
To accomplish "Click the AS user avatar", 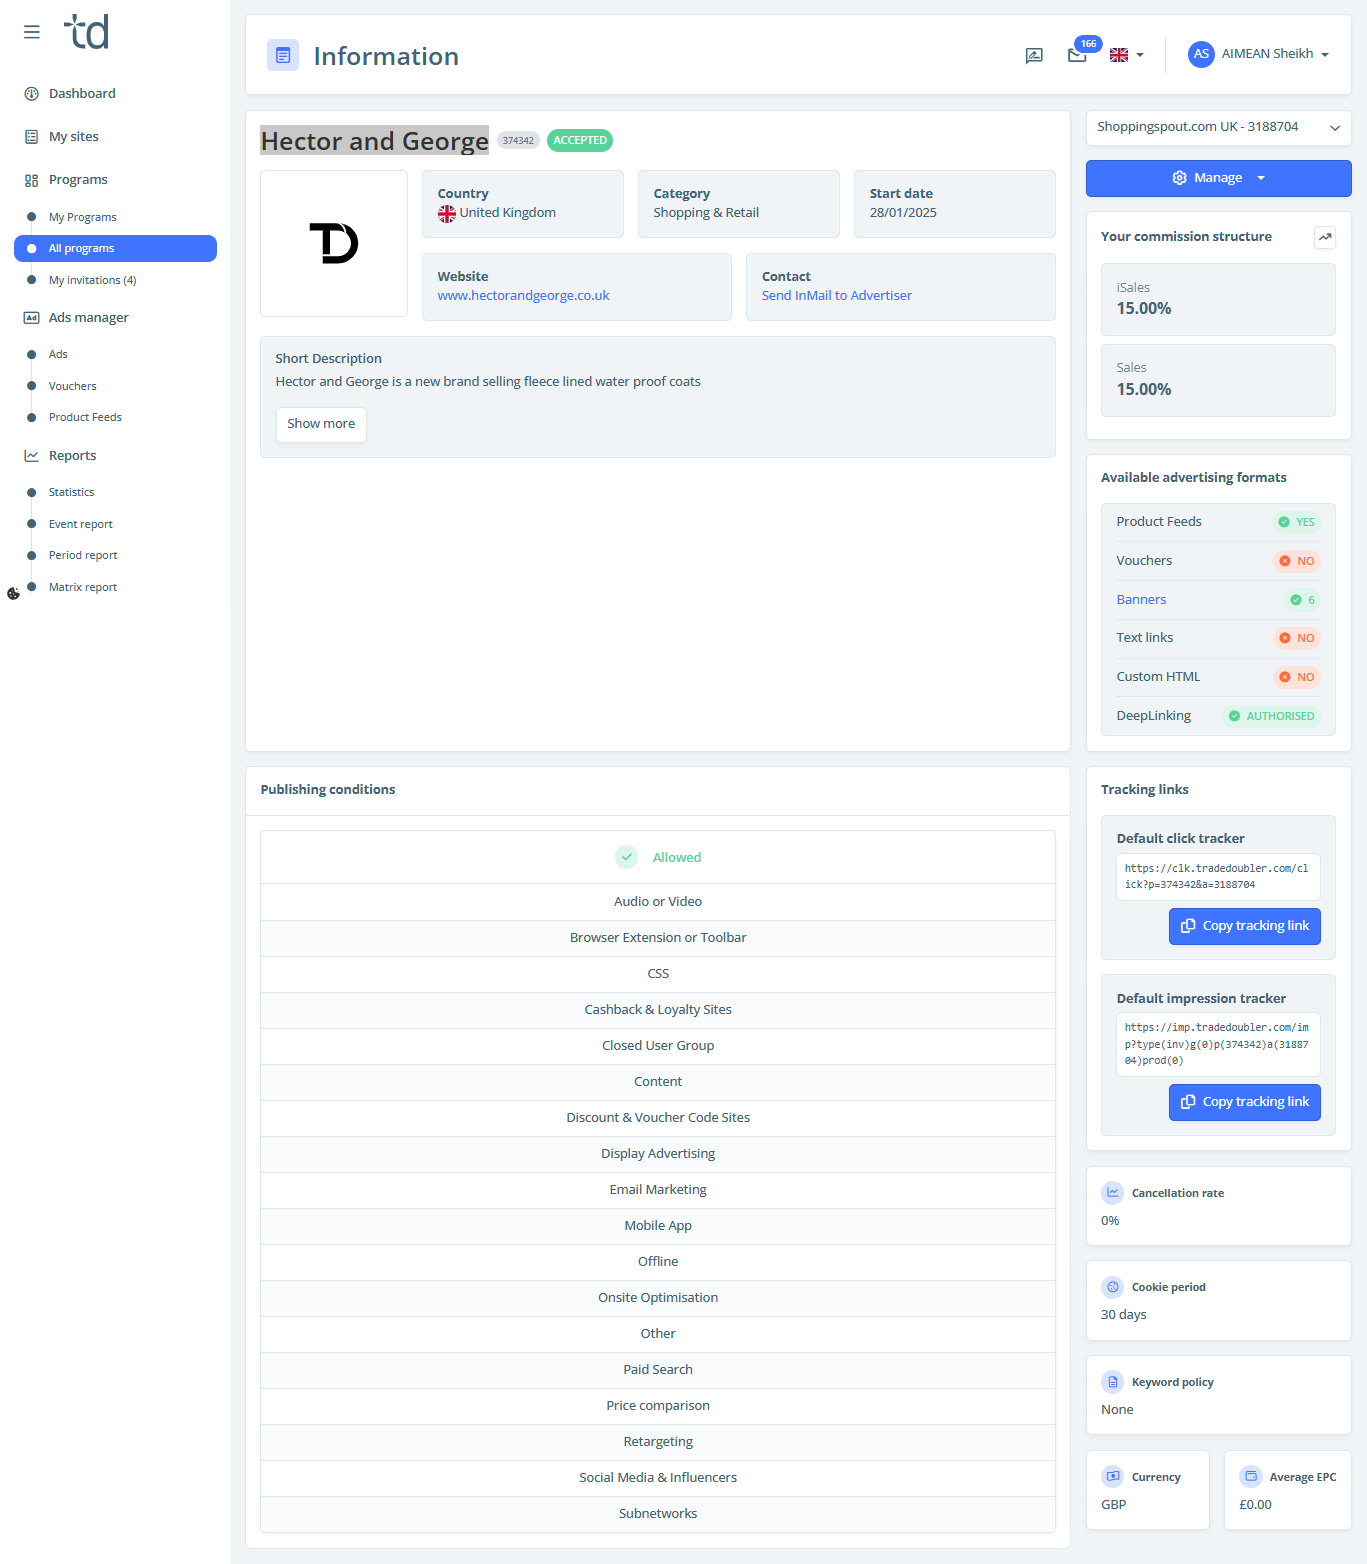I will 1201,54.
